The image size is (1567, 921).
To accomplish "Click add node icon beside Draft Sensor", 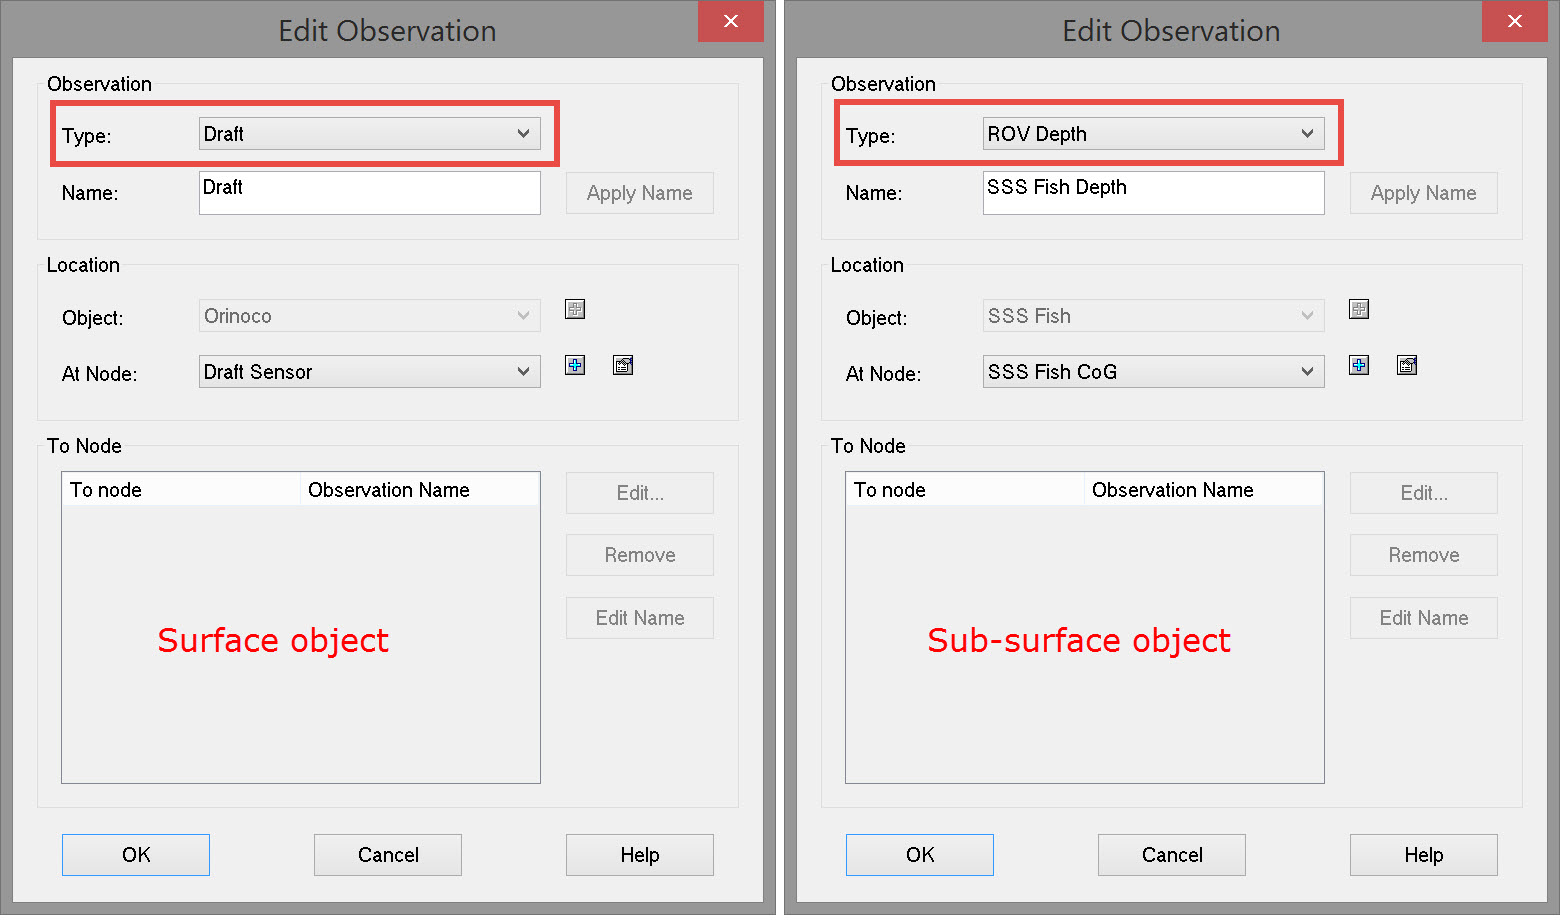I will click(x=575, y=365).
